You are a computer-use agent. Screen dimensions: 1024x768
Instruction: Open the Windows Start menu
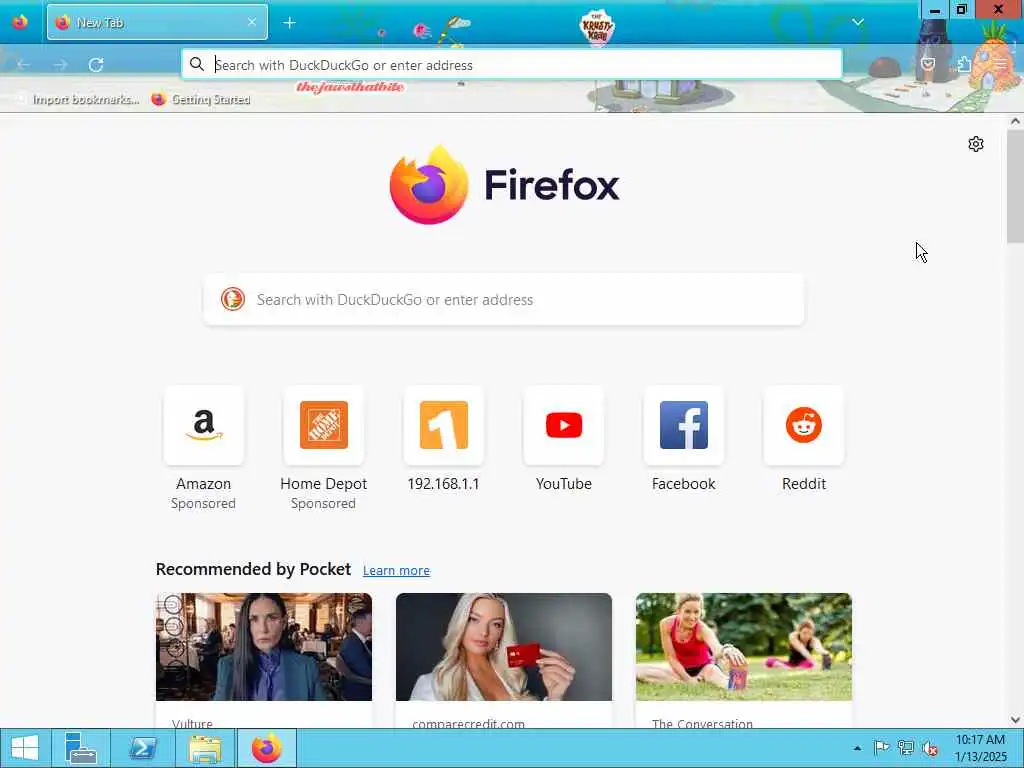(x=25, y=748)
